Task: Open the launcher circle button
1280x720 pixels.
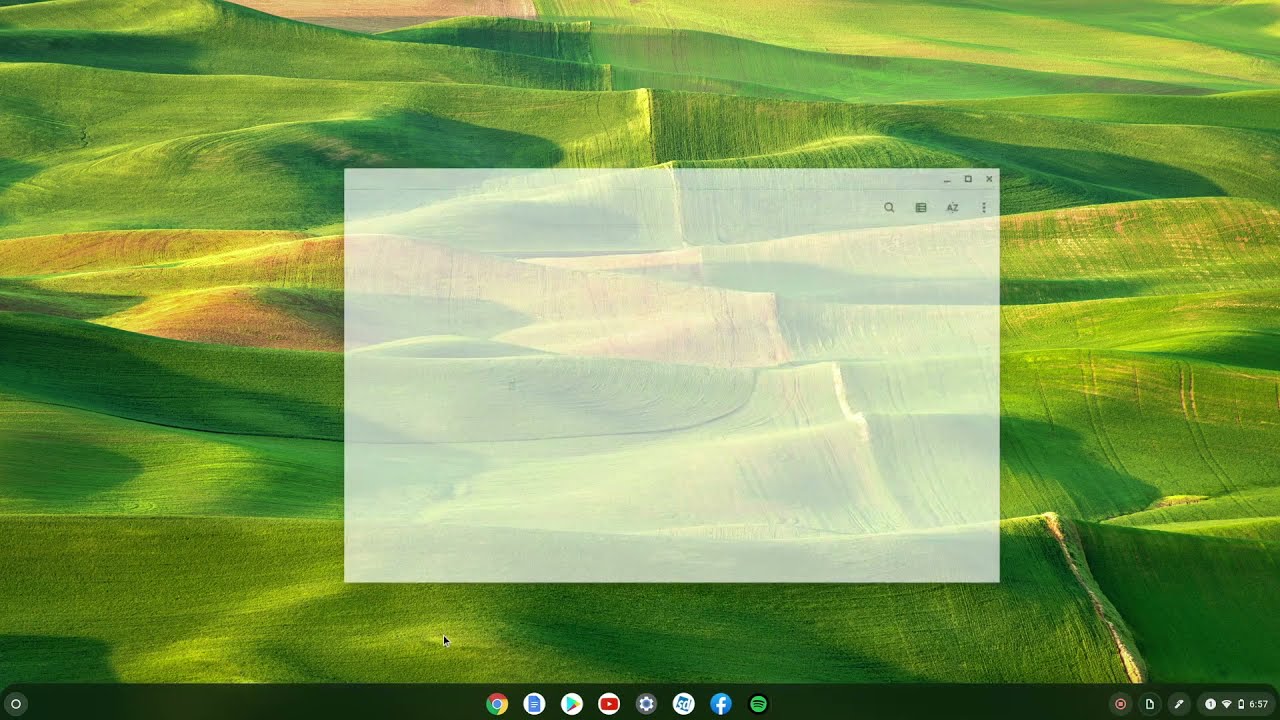Action: 15,704
